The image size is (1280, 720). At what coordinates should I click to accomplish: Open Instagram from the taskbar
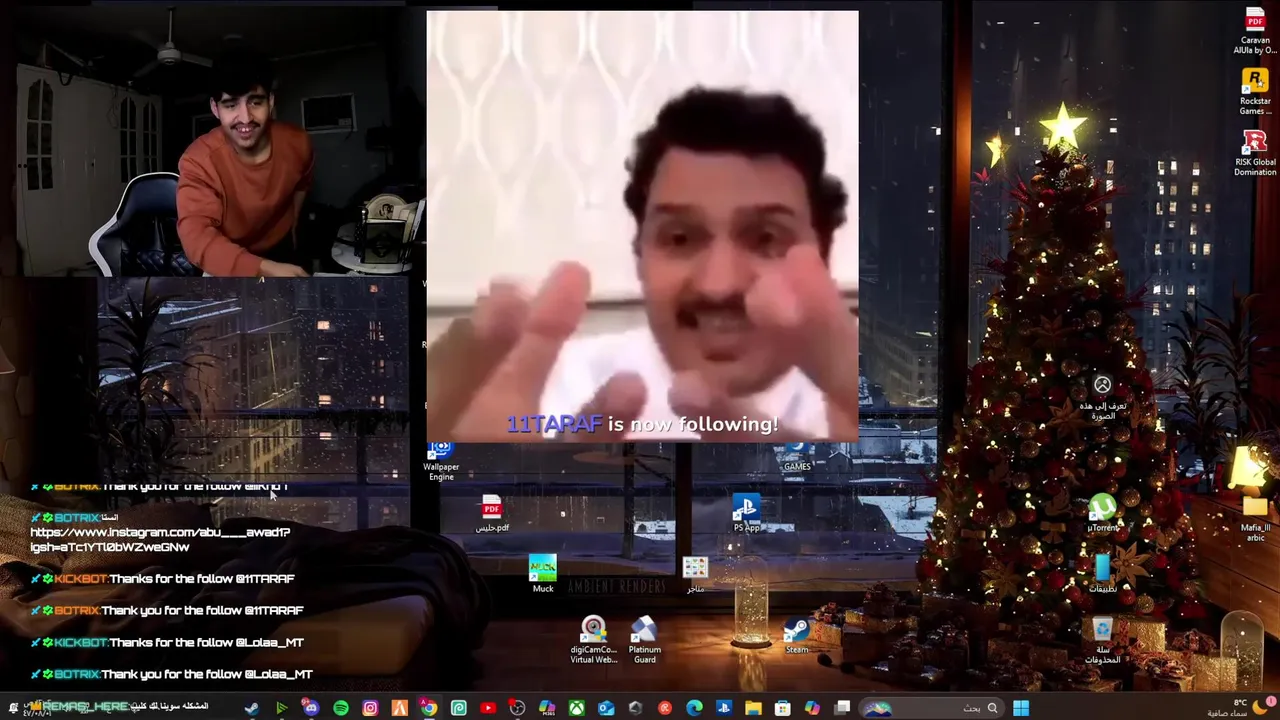coord(370,708)
